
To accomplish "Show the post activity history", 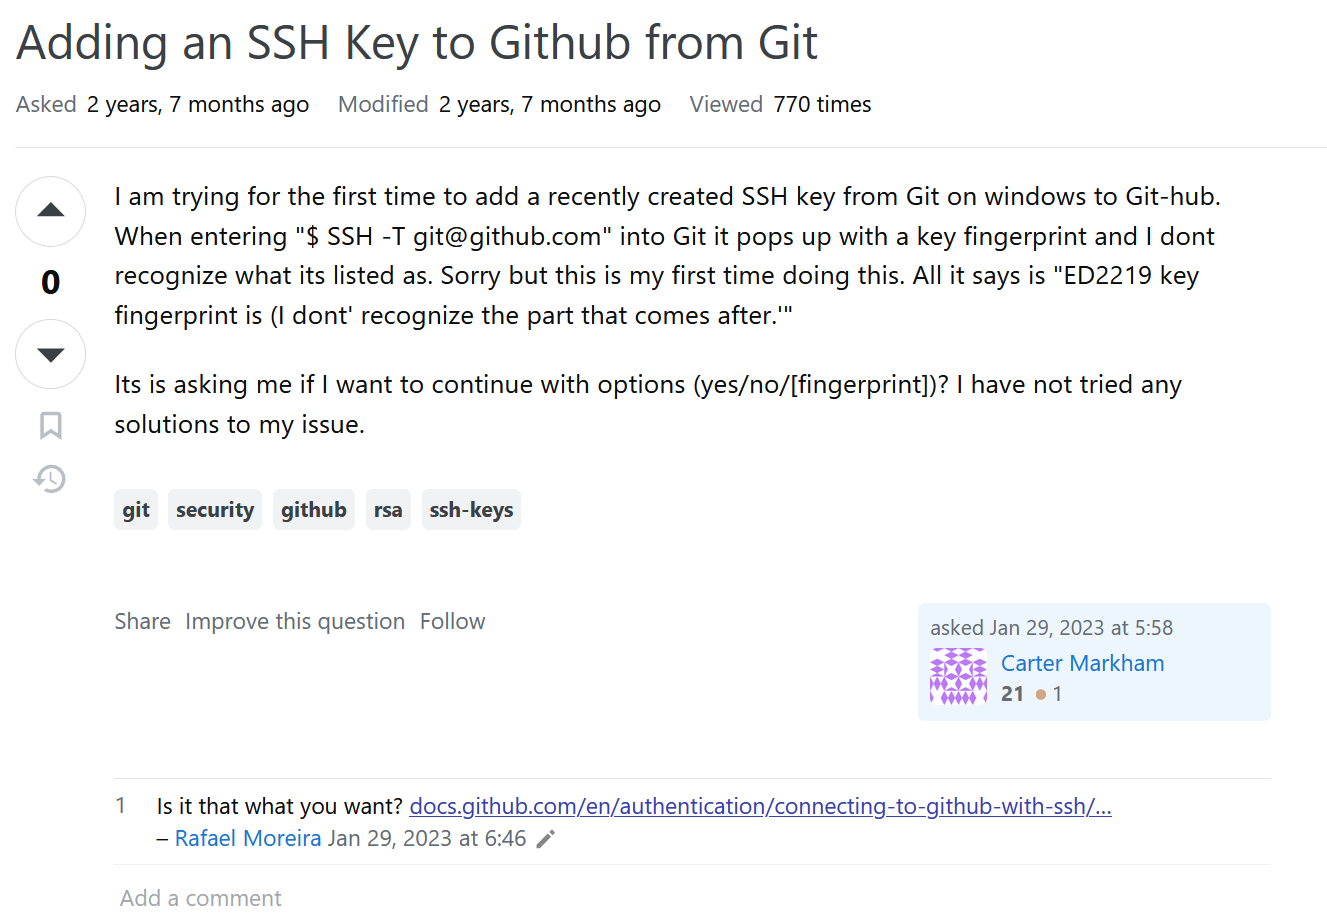I will 50,479.
